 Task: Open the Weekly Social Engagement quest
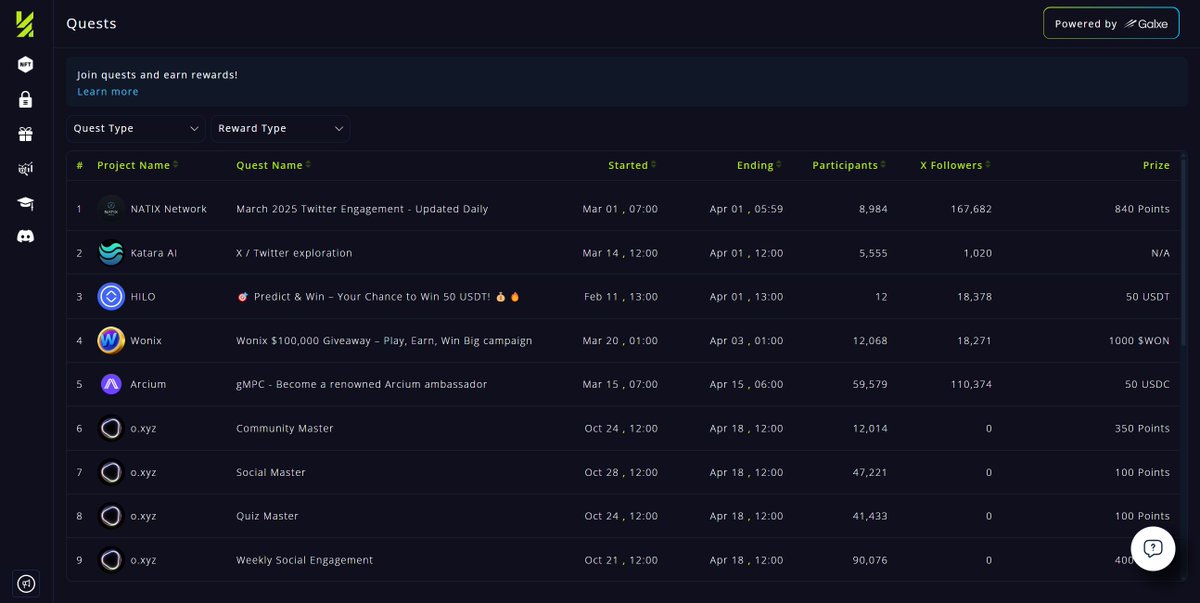[x=305, y=560]
